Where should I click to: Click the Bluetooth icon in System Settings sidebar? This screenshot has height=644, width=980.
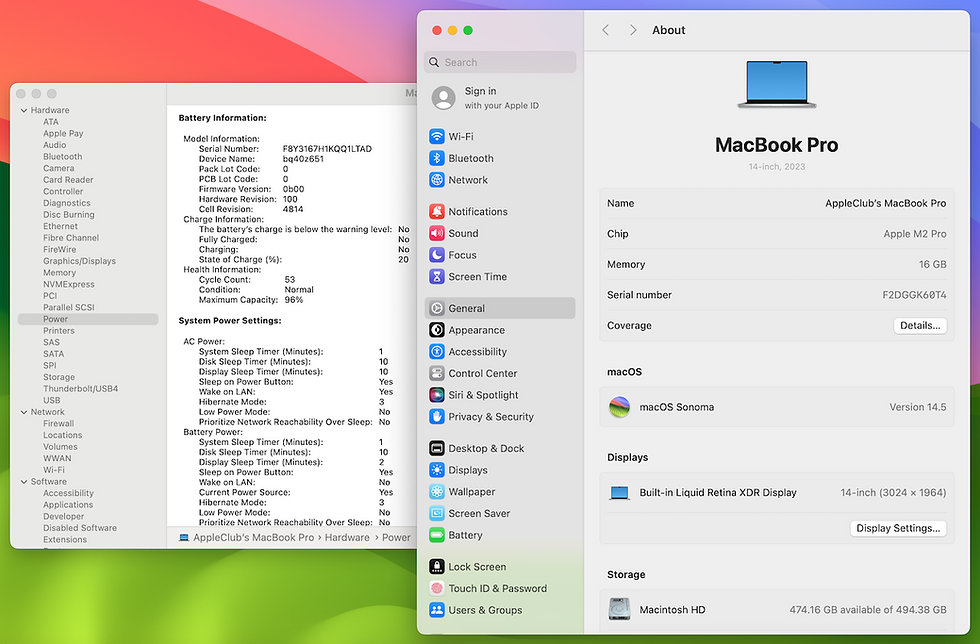(437, 158)
